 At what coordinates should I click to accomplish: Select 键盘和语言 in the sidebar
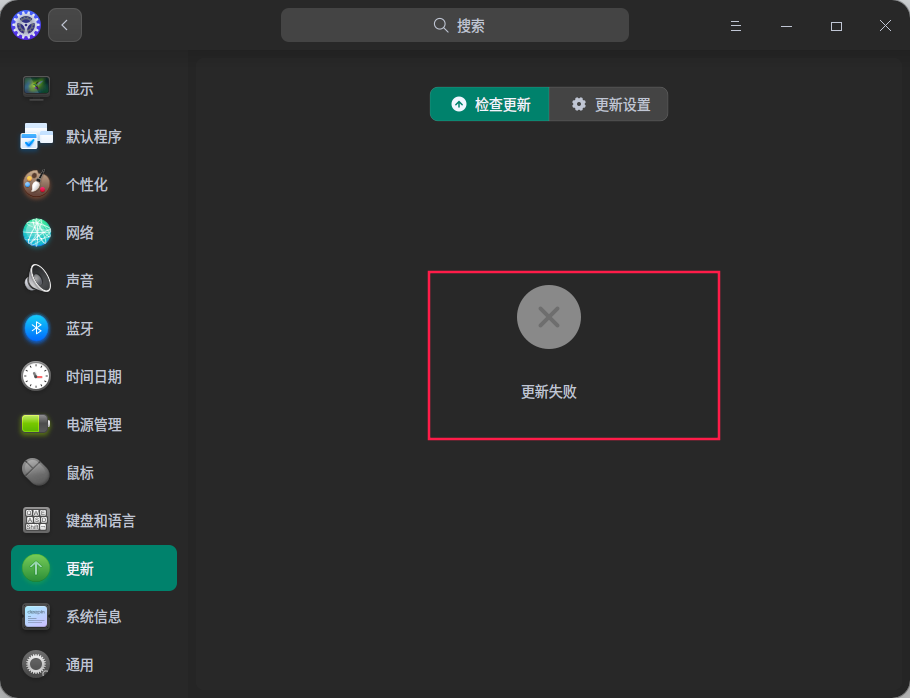93,520
